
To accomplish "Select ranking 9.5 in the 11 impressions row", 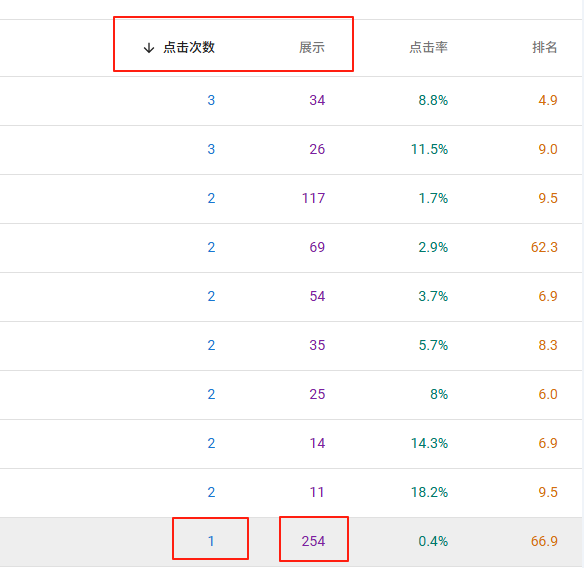I will [548, 492].
